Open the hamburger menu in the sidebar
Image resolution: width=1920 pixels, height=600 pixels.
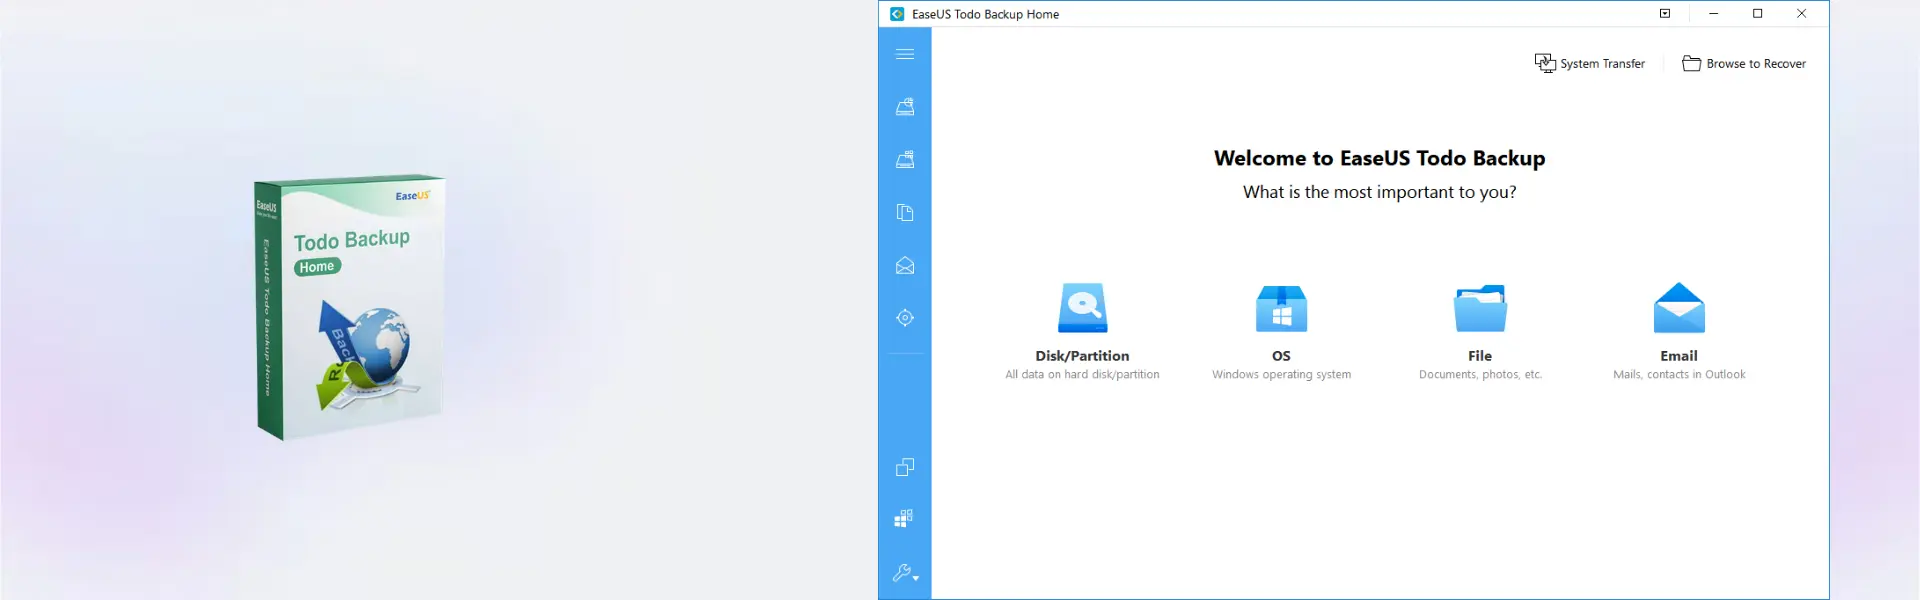click(x=905, y=54)
